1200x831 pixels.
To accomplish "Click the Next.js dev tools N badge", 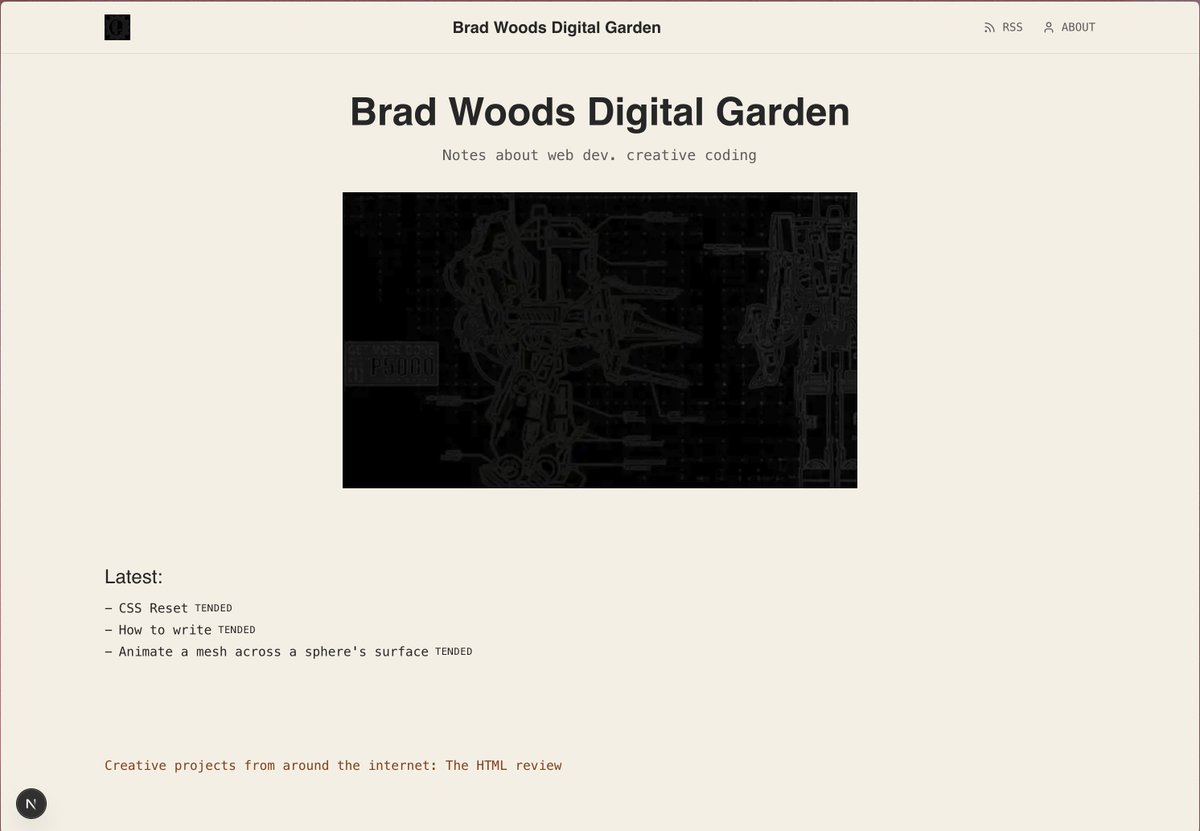I will [x=32, y=803].
